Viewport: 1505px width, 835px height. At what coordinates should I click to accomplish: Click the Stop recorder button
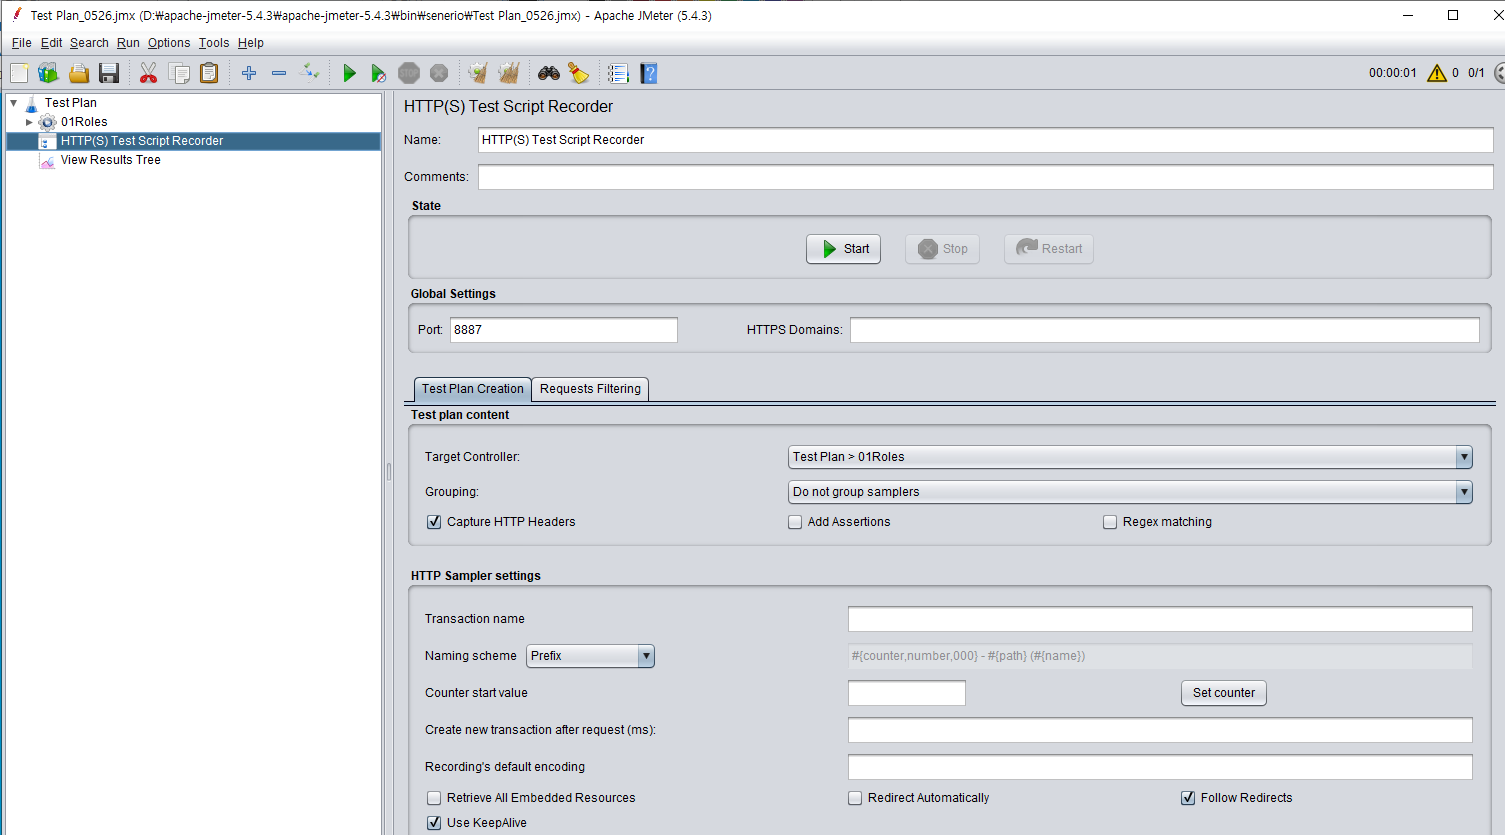(942, 249)
